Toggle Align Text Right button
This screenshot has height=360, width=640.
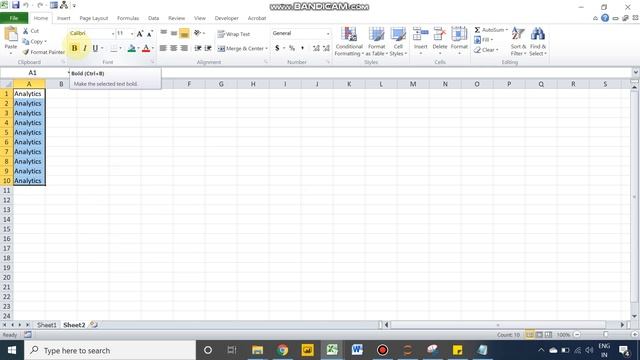tap(184, 48)
